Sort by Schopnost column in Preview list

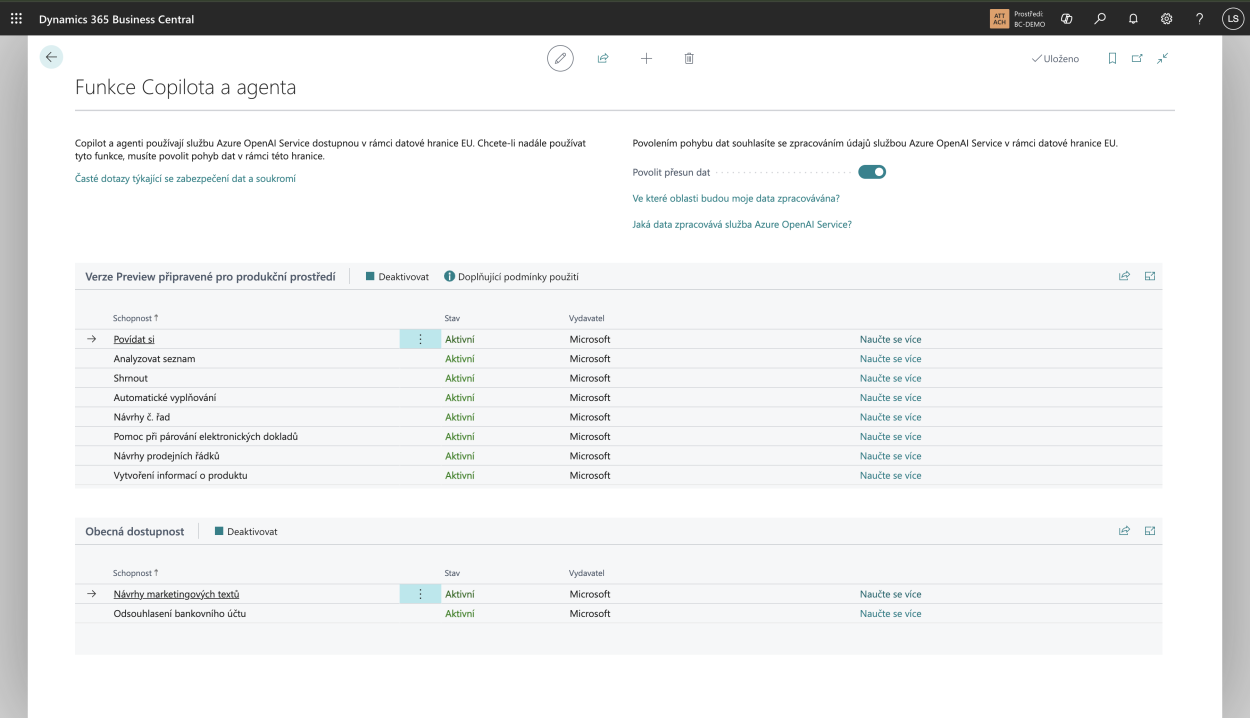[x=135, y=318]
